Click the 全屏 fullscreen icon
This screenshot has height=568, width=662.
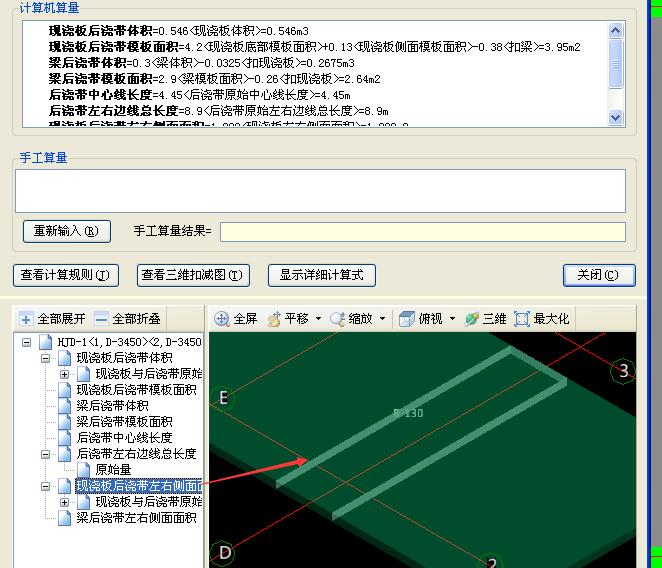click(x=221, y=319)
